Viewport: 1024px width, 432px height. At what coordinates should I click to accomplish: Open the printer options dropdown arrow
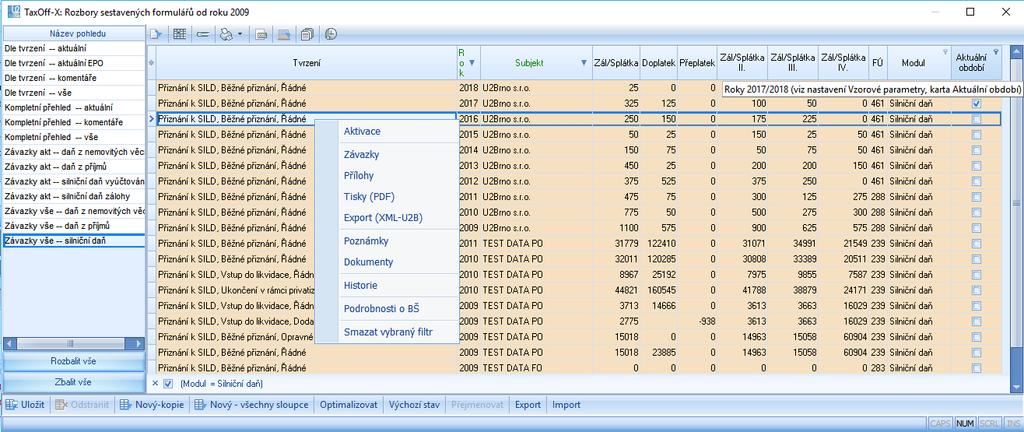(240, 35)
